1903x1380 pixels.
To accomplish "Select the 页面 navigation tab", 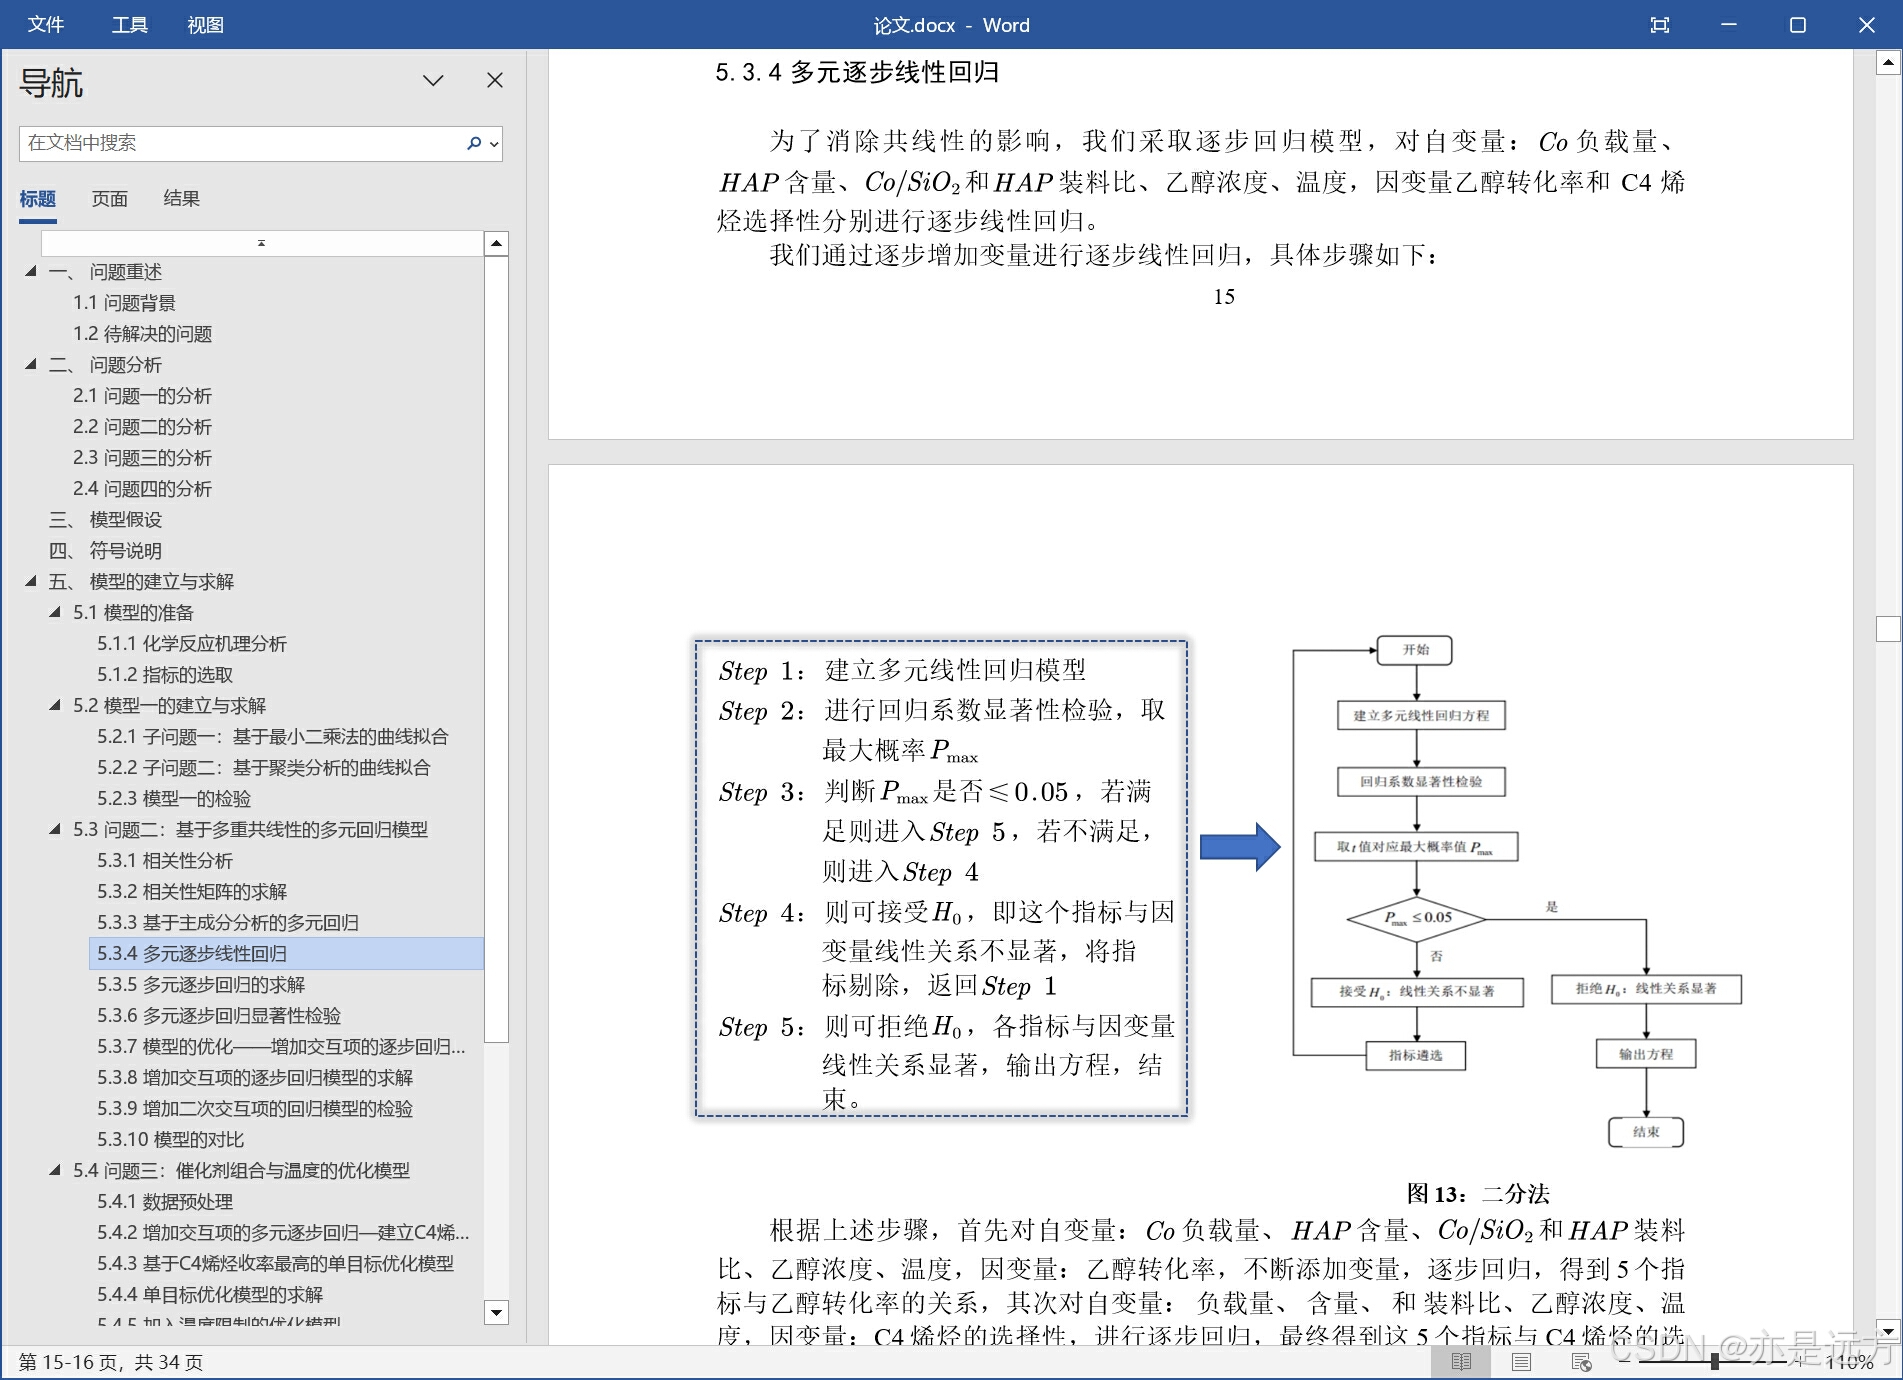I will pyautogui.click(x=110, y=199).
